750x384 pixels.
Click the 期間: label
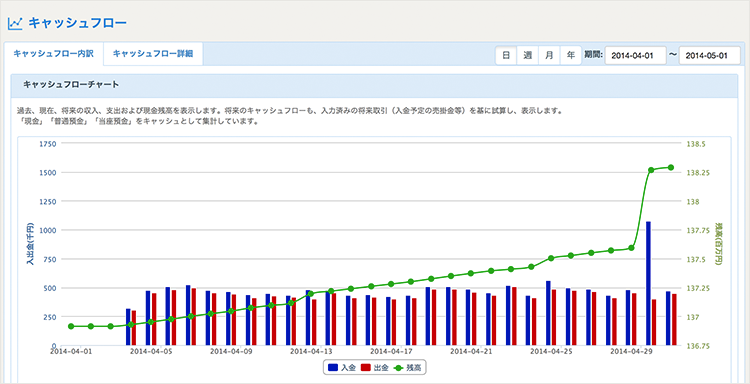(594, 55)
